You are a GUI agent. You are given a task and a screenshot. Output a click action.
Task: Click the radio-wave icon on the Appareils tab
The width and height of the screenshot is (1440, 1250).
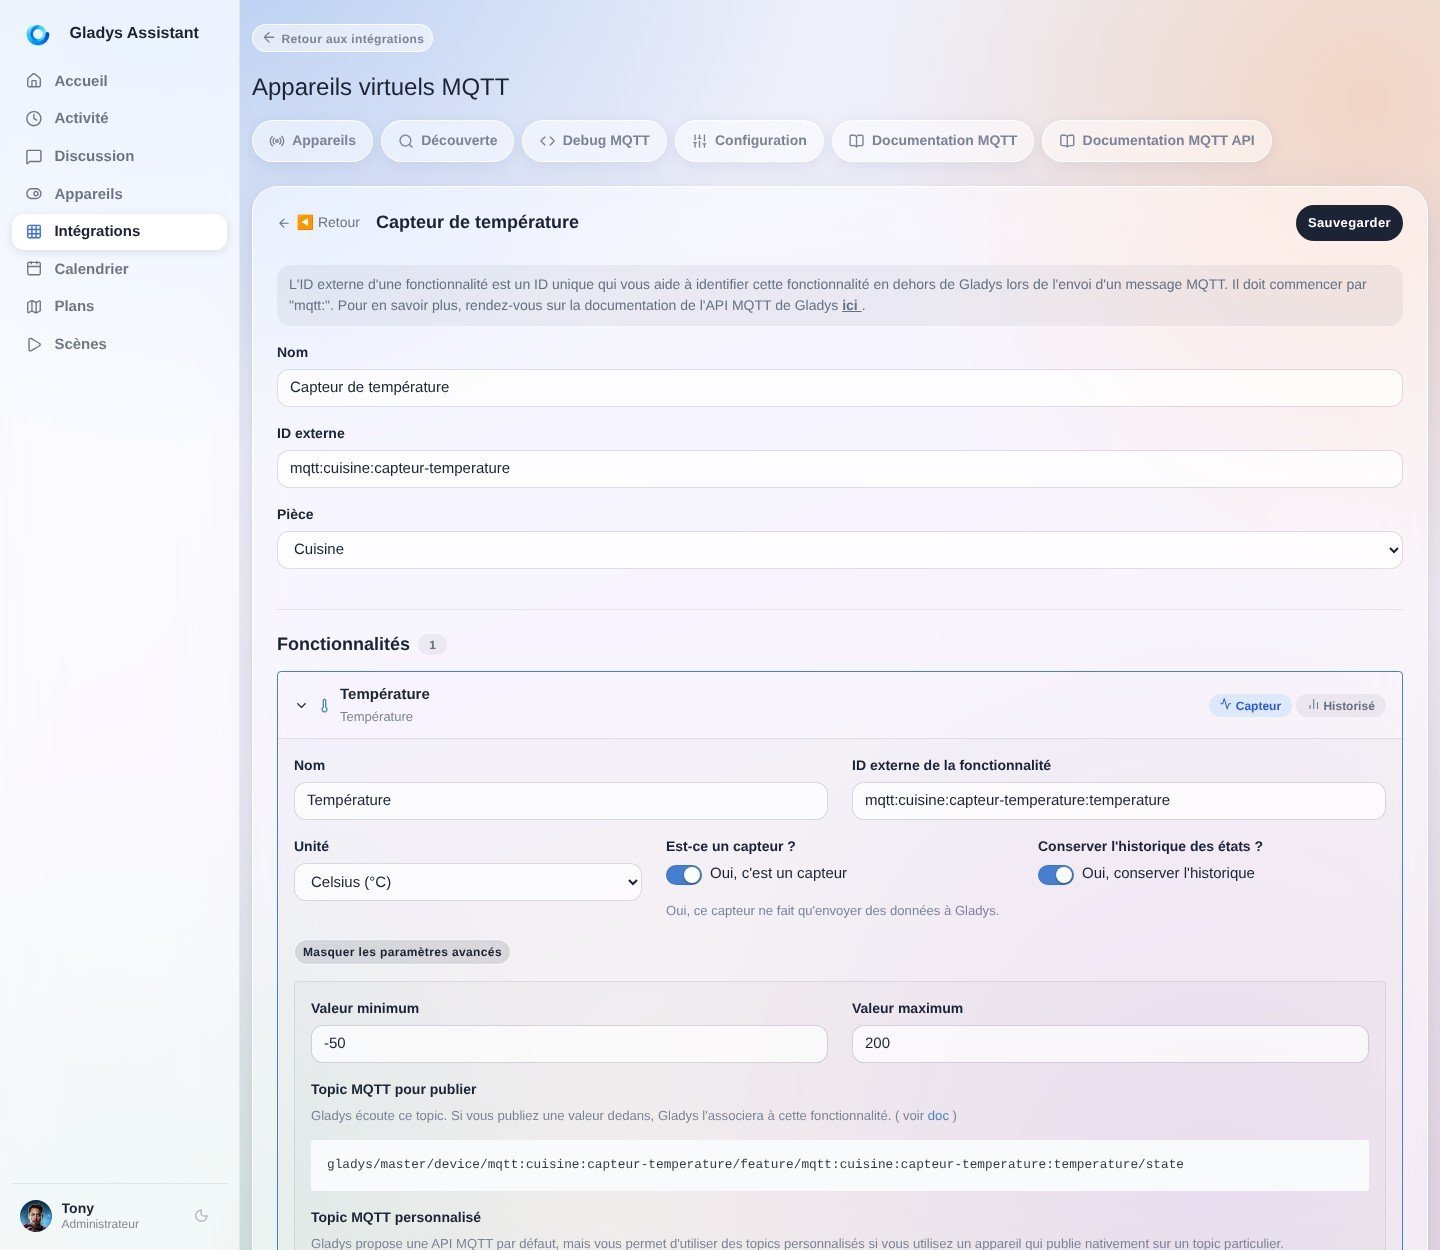pos(276,141)
